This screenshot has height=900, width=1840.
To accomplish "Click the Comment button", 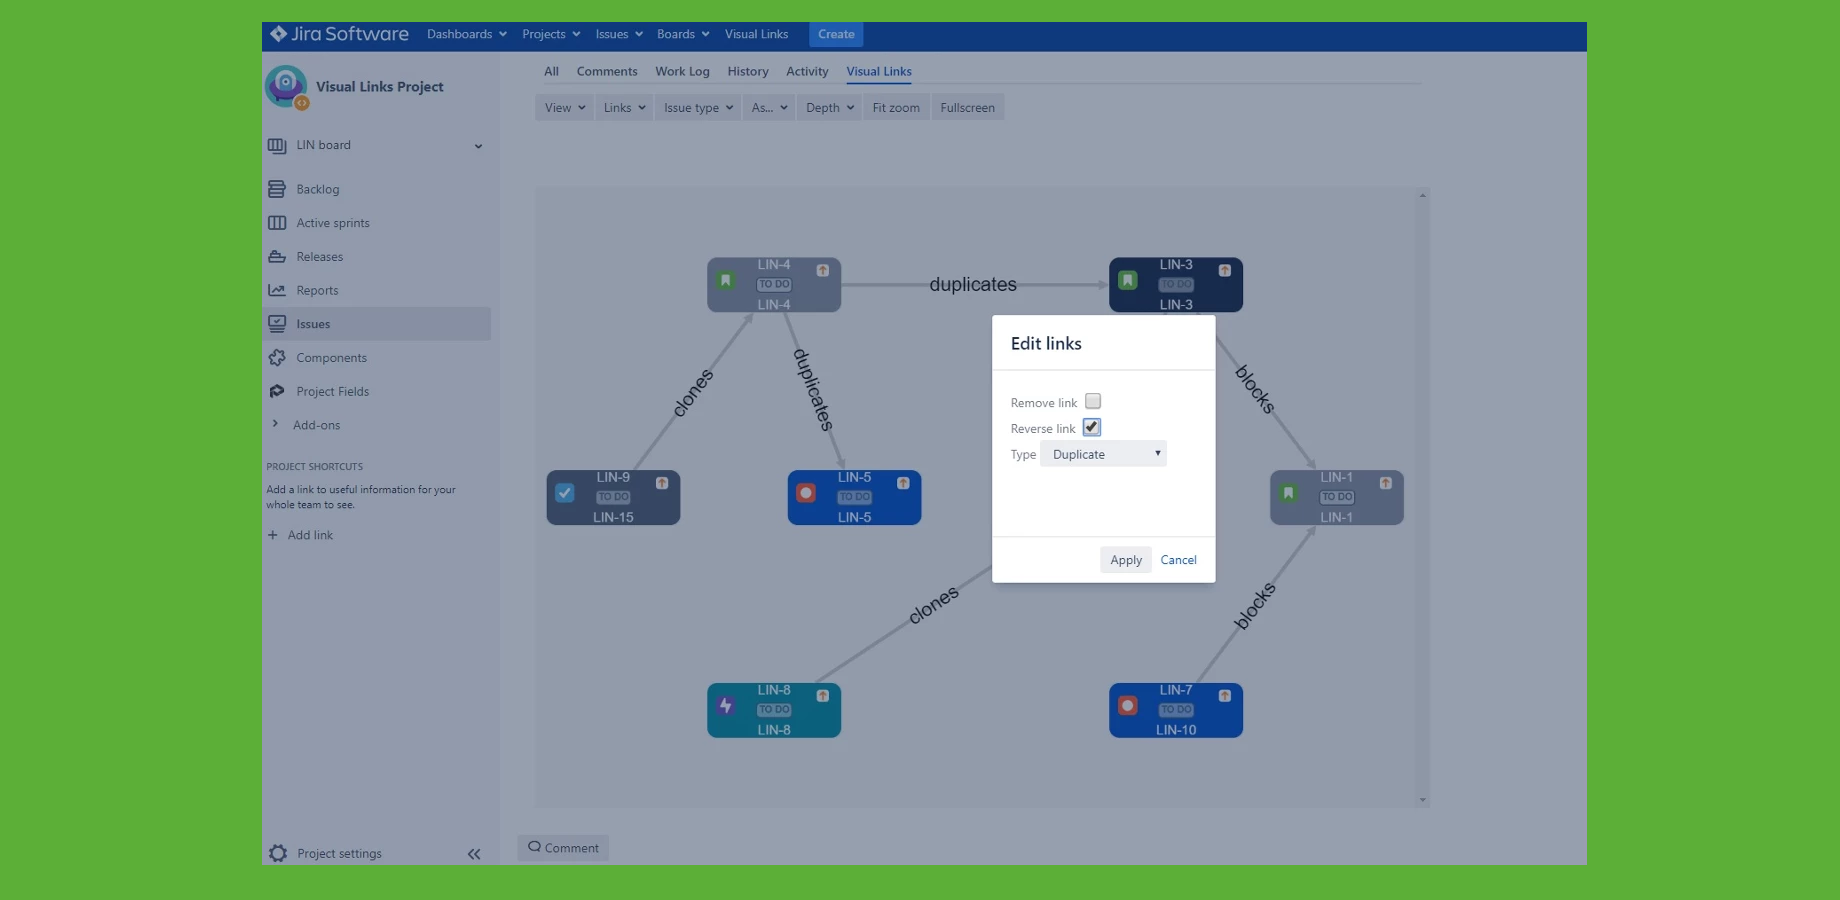I will pos(563,848).
